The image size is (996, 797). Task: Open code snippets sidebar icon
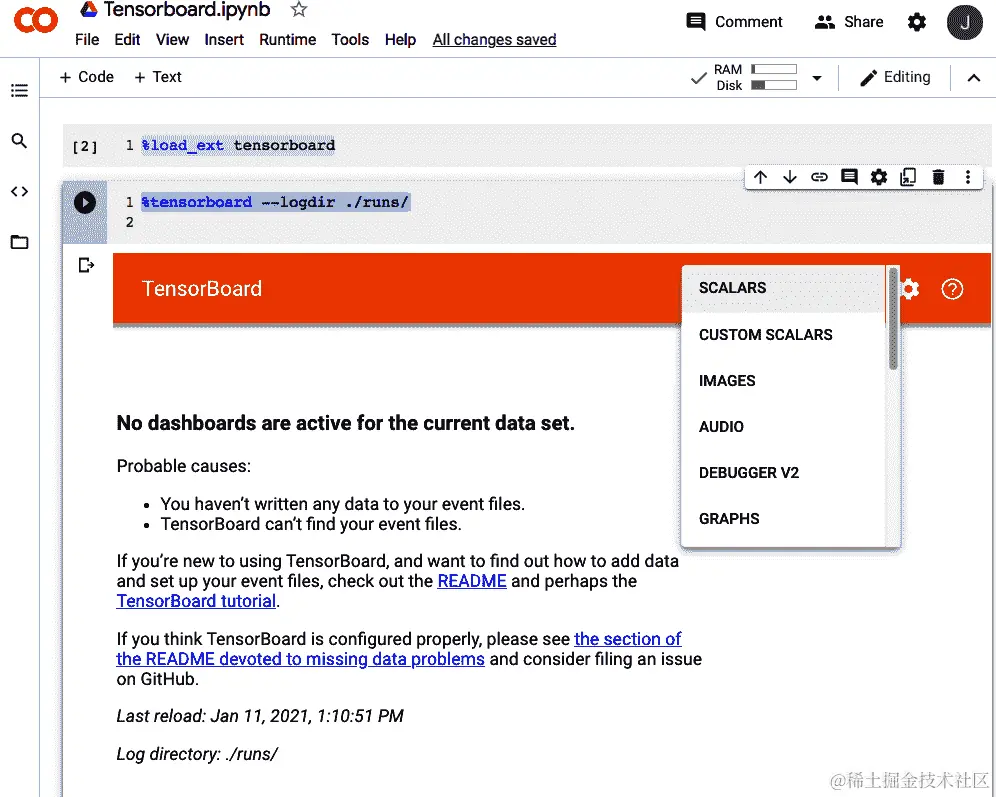[x=20, y=191]
